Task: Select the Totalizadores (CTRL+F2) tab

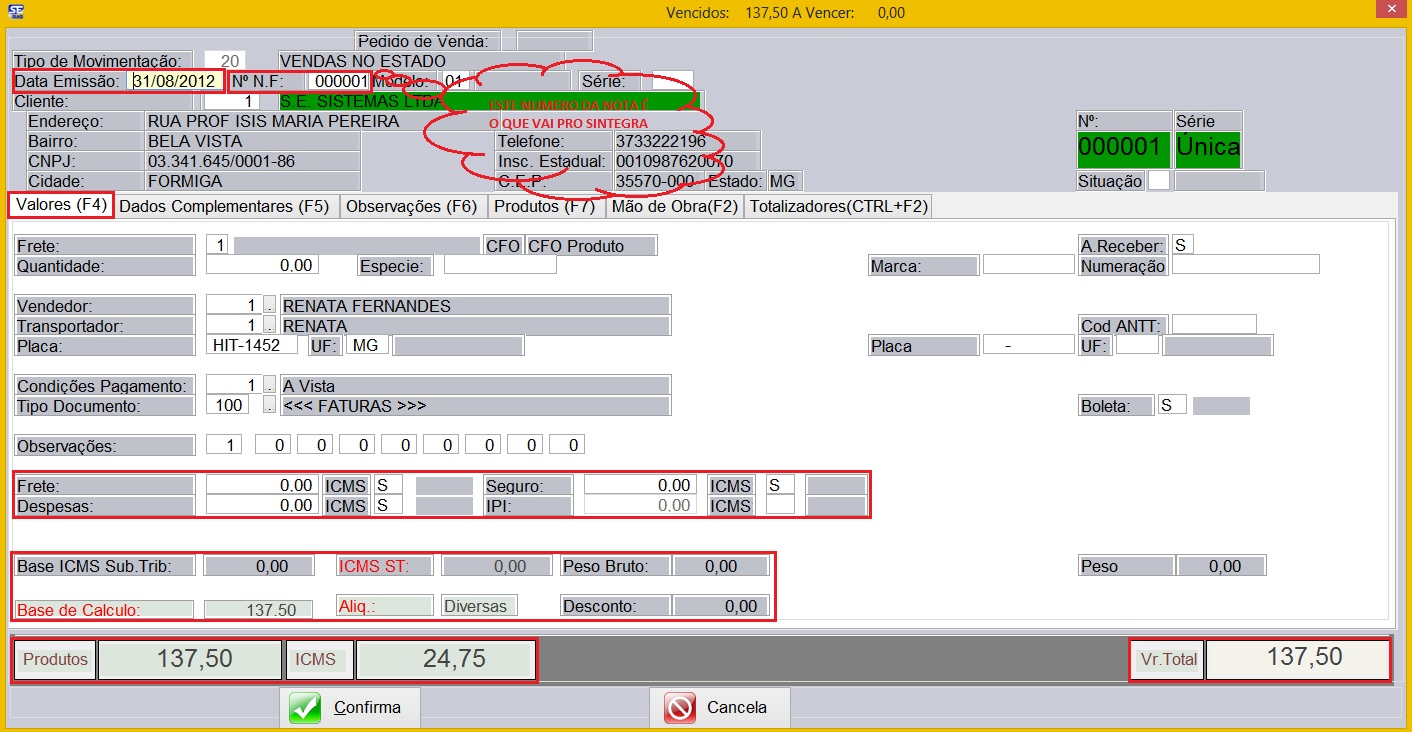Action: (838, 207)
